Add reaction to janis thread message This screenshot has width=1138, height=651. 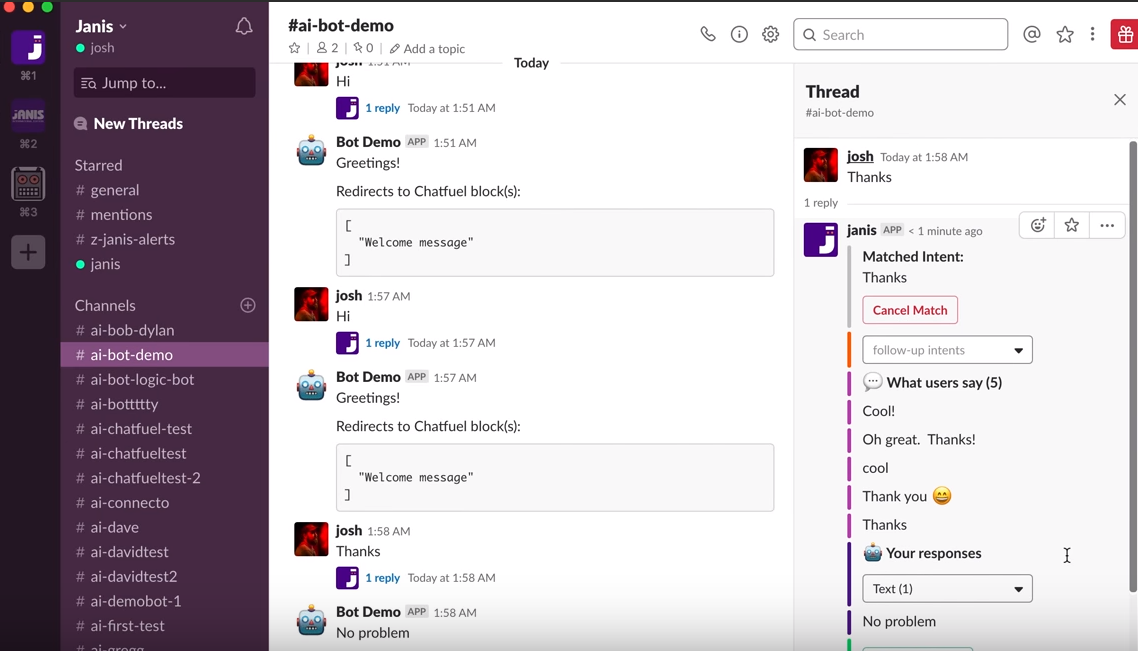pos(1038,225)
